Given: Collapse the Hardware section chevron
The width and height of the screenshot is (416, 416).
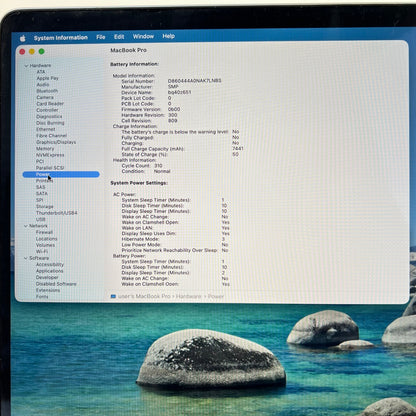Looking at the screenshot, I should 26,66.
